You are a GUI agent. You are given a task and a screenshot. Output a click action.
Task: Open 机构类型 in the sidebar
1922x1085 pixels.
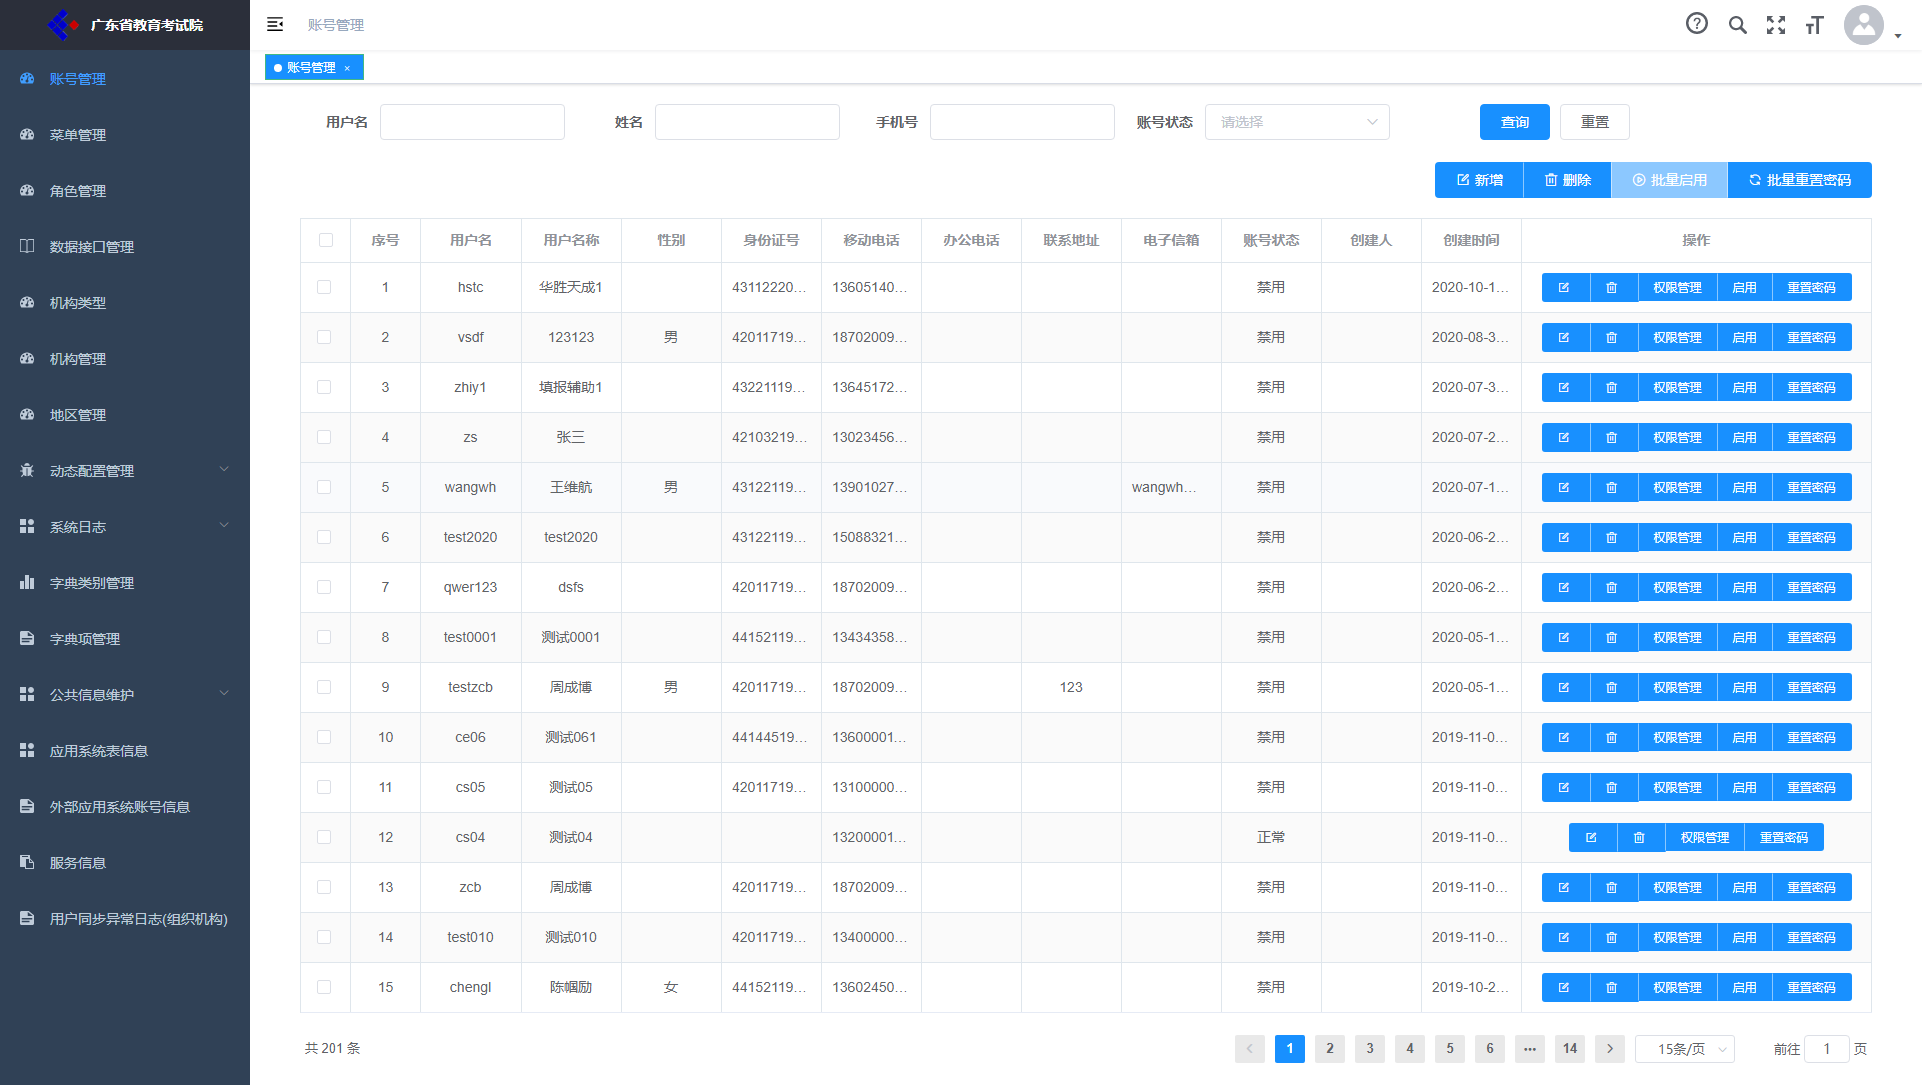[x=125, y=303]
